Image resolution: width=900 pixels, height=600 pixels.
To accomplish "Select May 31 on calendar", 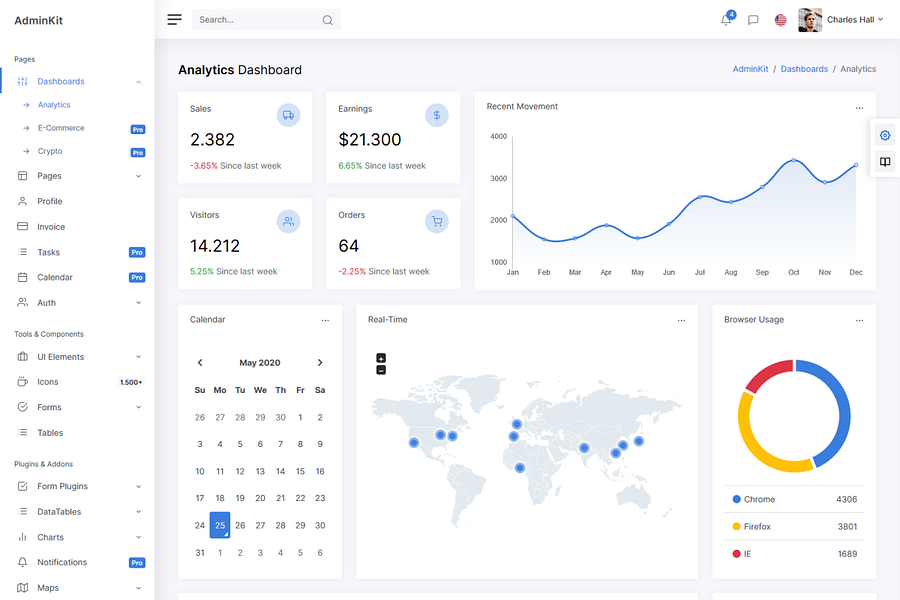I will (x=200, y=552).
